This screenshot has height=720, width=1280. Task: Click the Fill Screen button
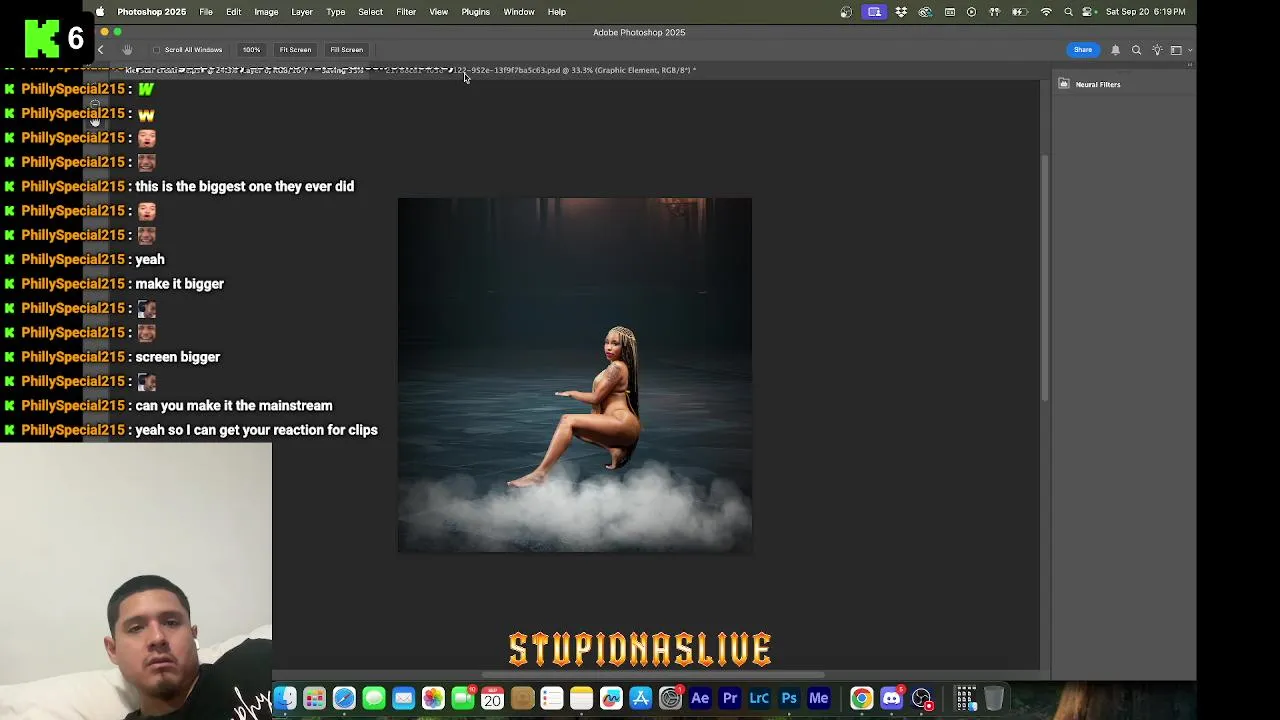pos(347,50)
